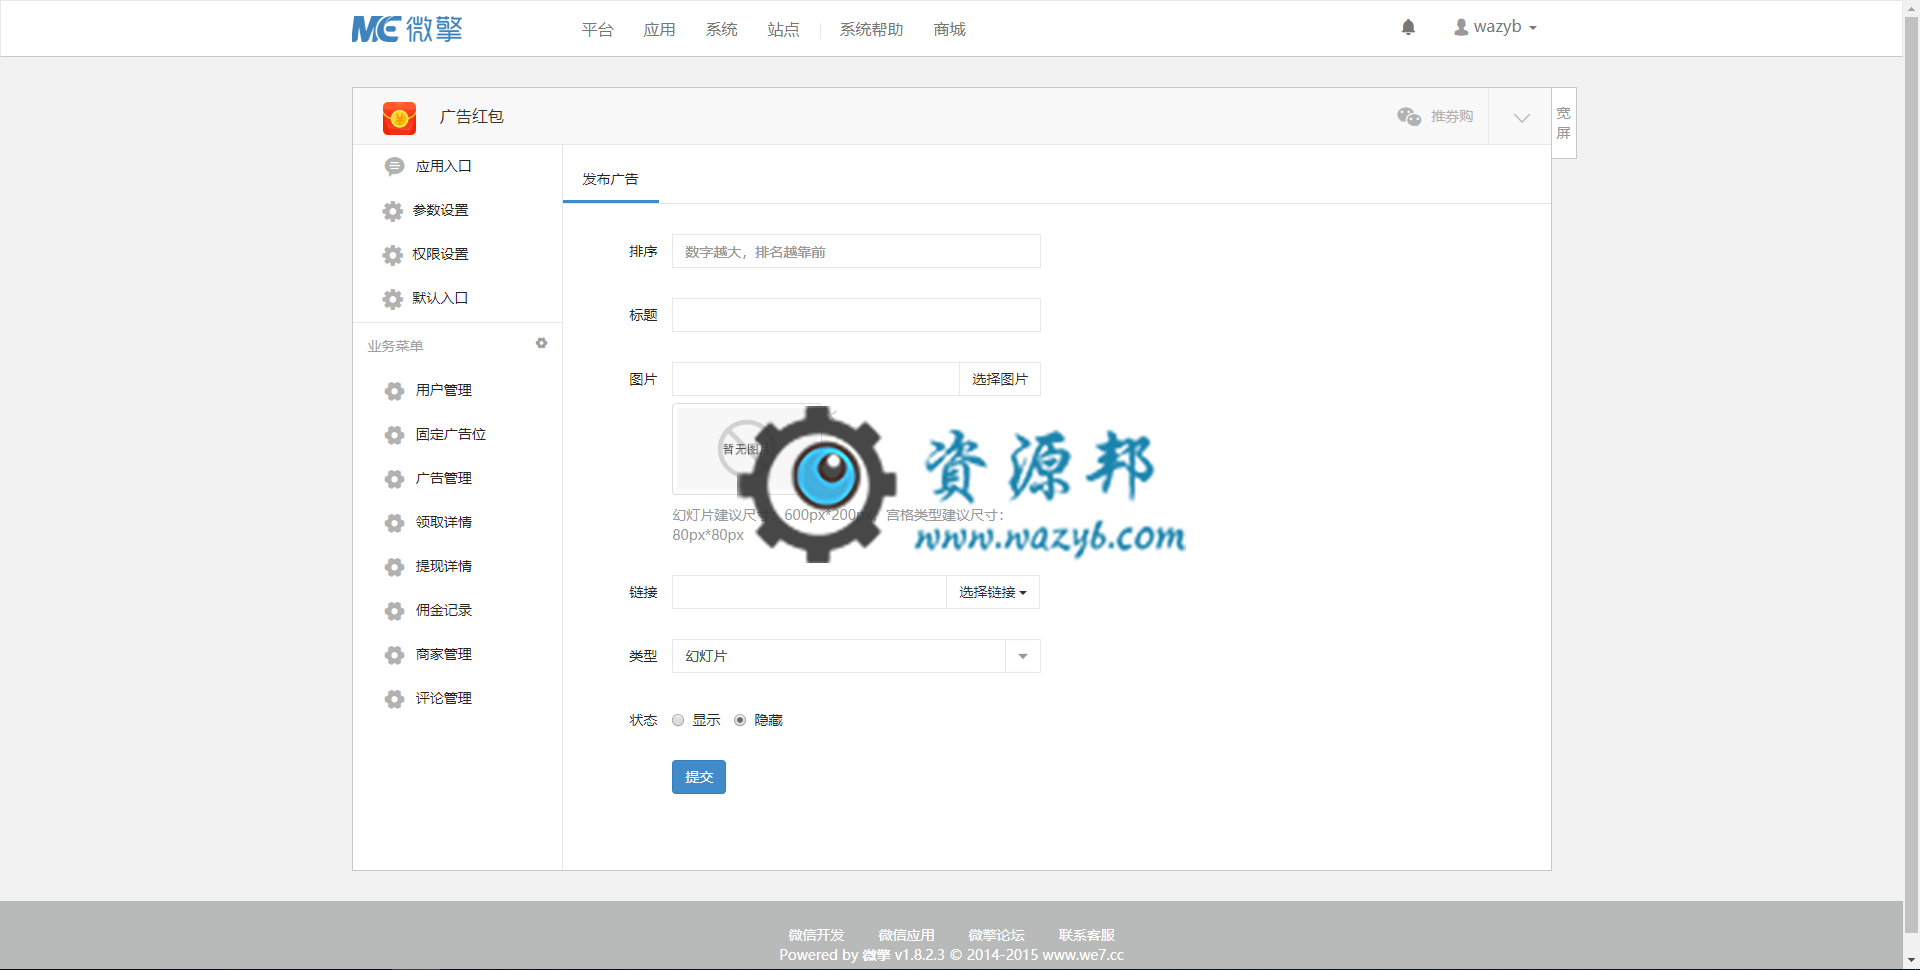Click the gear icon beside 提现详情
Viewport: 1920px width, 970px height.
[x=395, y=567]
